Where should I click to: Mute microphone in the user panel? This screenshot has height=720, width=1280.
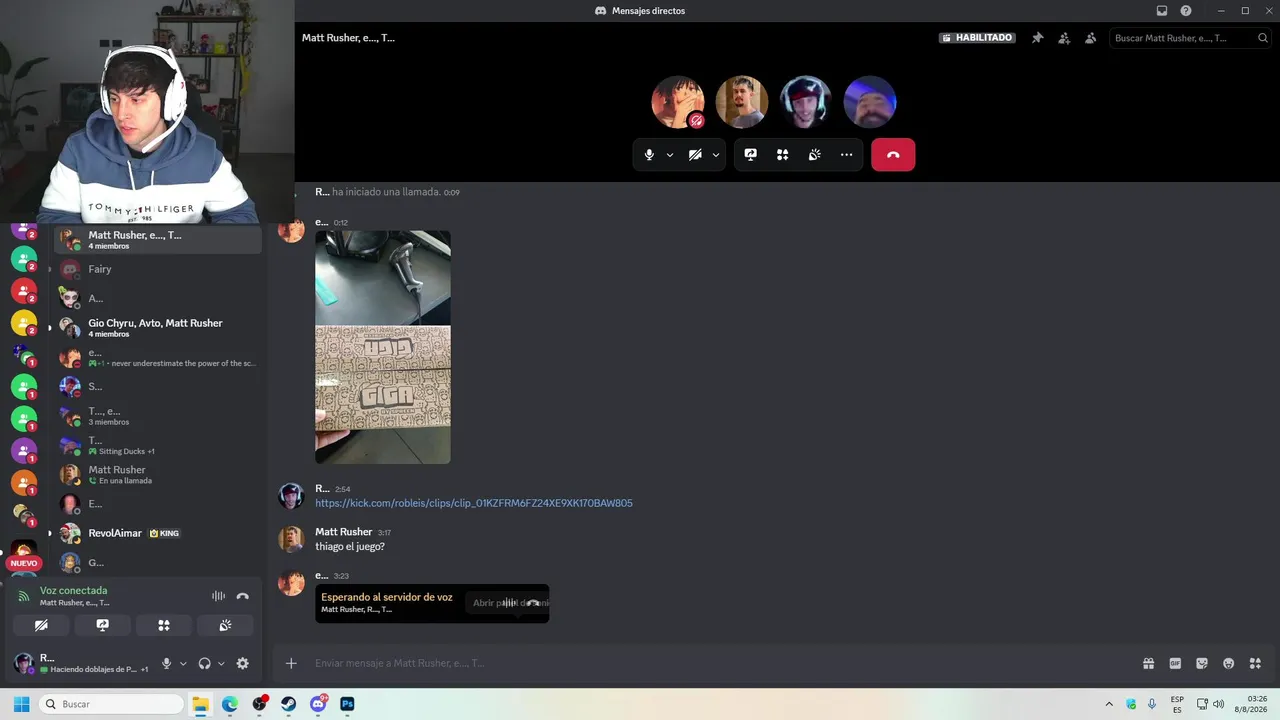[167, 663]
